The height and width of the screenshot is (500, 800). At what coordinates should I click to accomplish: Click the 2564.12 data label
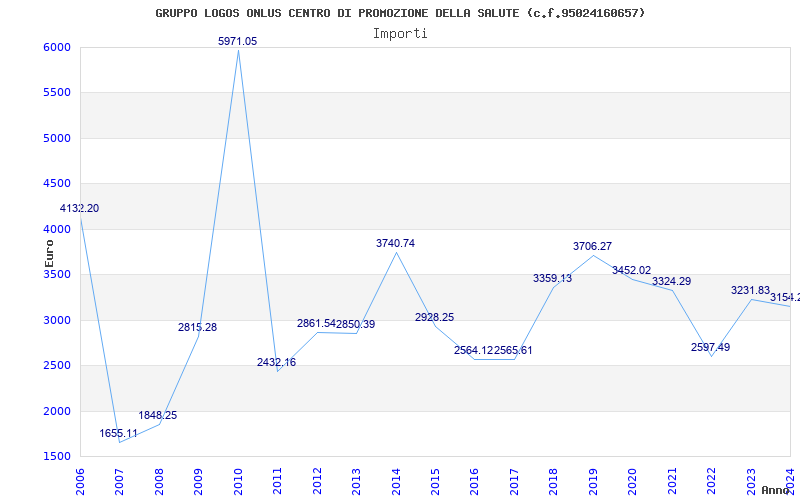pyautogui.click(x=473, y=351)
